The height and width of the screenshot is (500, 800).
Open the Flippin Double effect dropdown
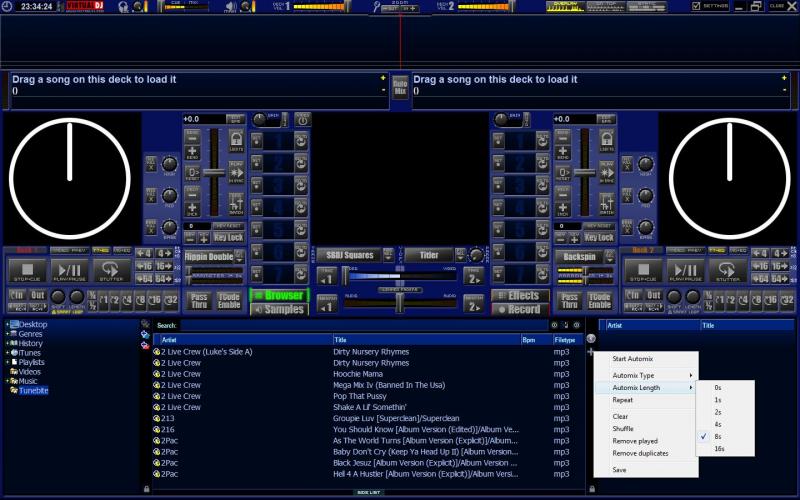(239, 257)
